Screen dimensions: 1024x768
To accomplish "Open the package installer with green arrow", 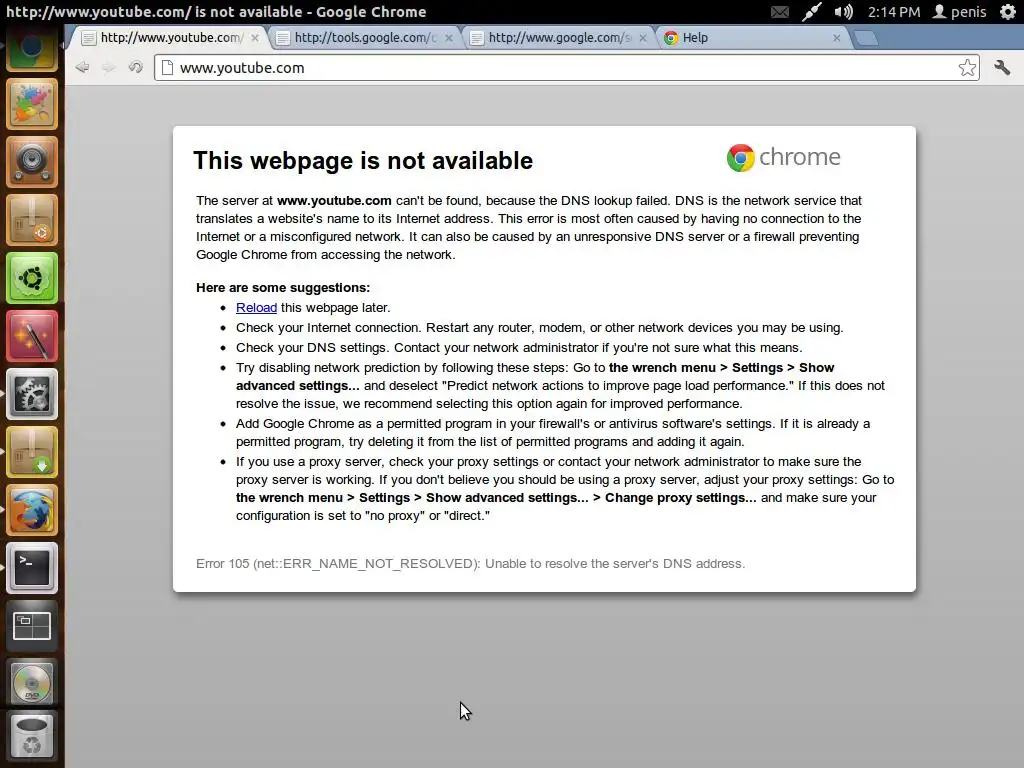I will [32, 452].
